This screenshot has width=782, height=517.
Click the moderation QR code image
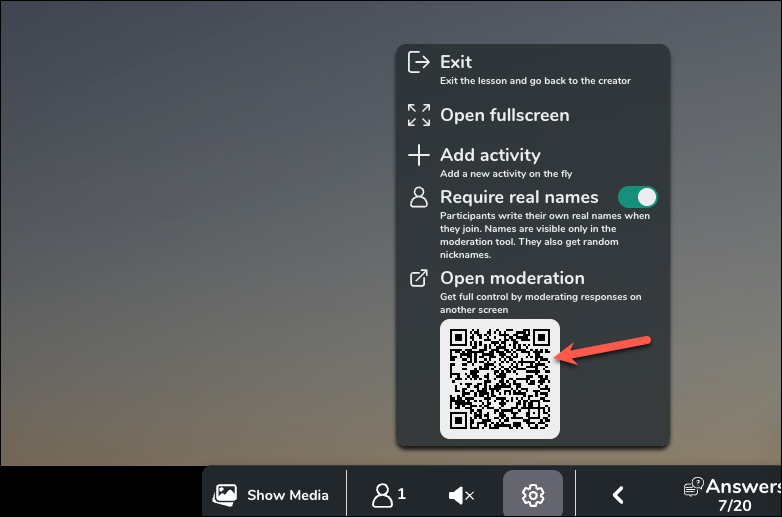tap(500, 379)
